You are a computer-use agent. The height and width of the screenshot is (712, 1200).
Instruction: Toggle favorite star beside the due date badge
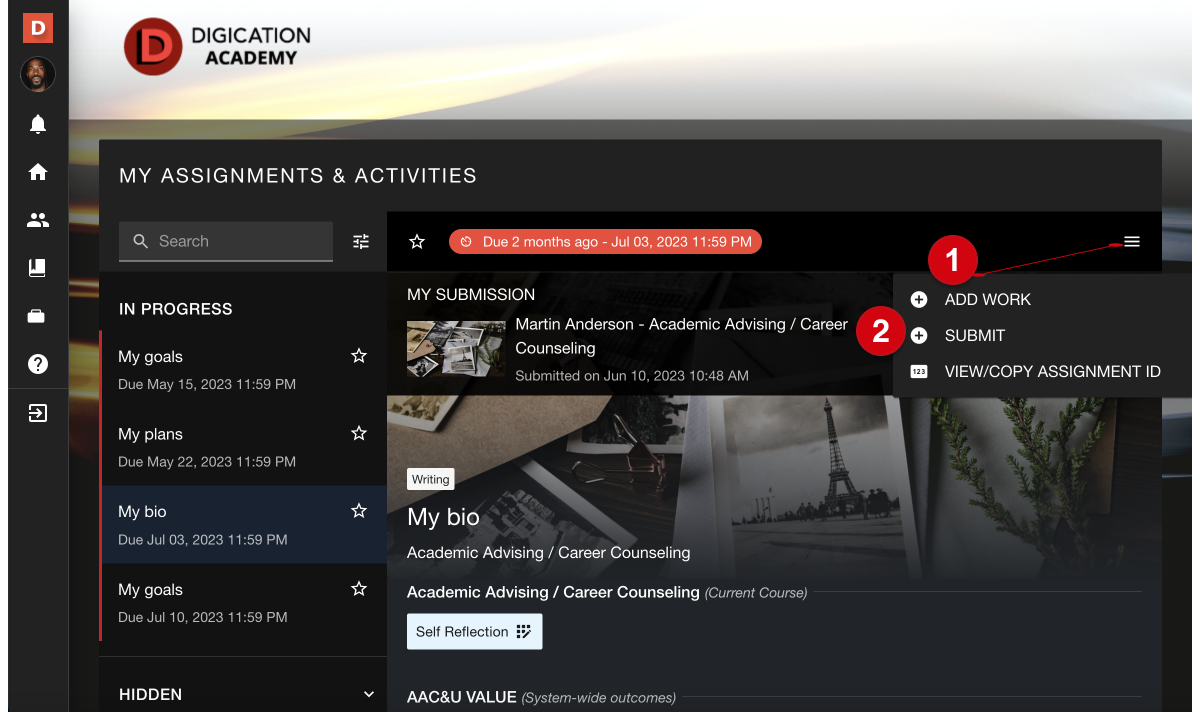pos(418,242)
